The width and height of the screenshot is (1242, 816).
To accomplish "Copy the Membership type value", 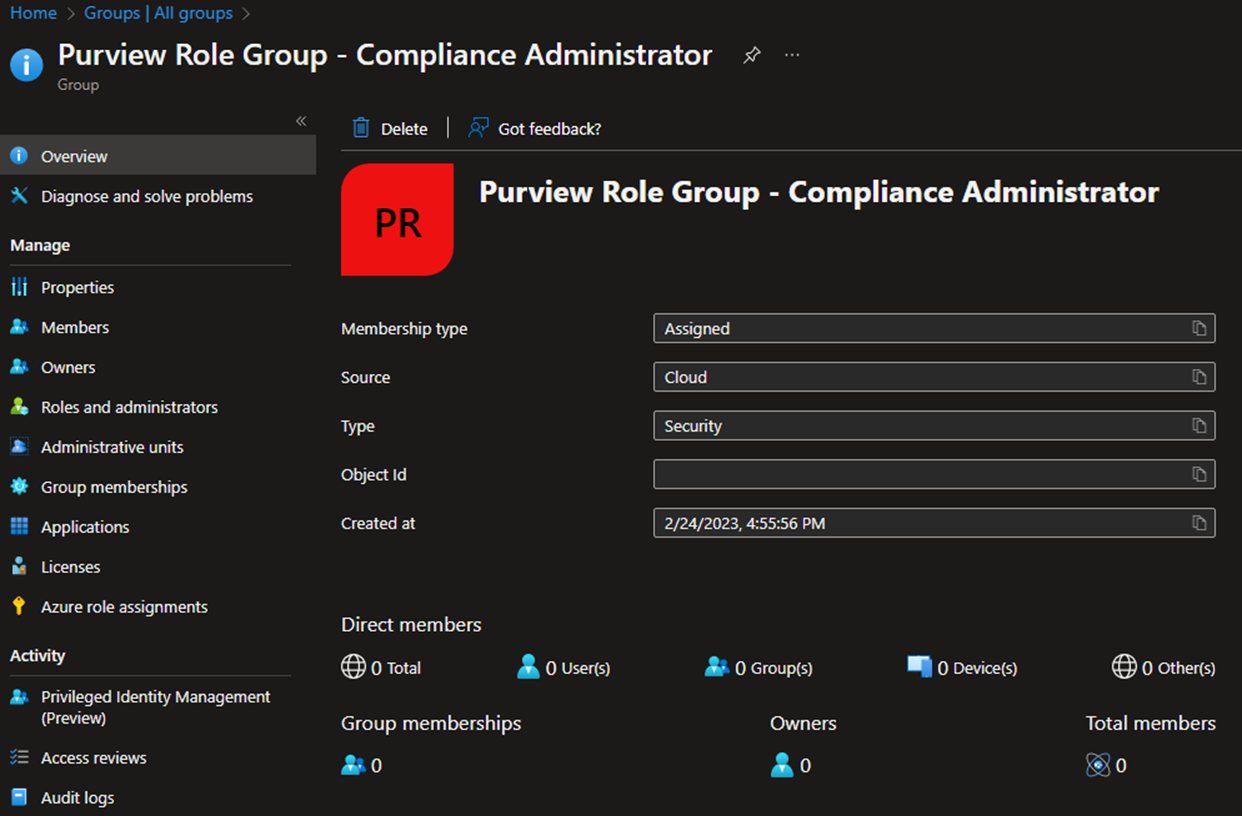I will [1199, 328].
